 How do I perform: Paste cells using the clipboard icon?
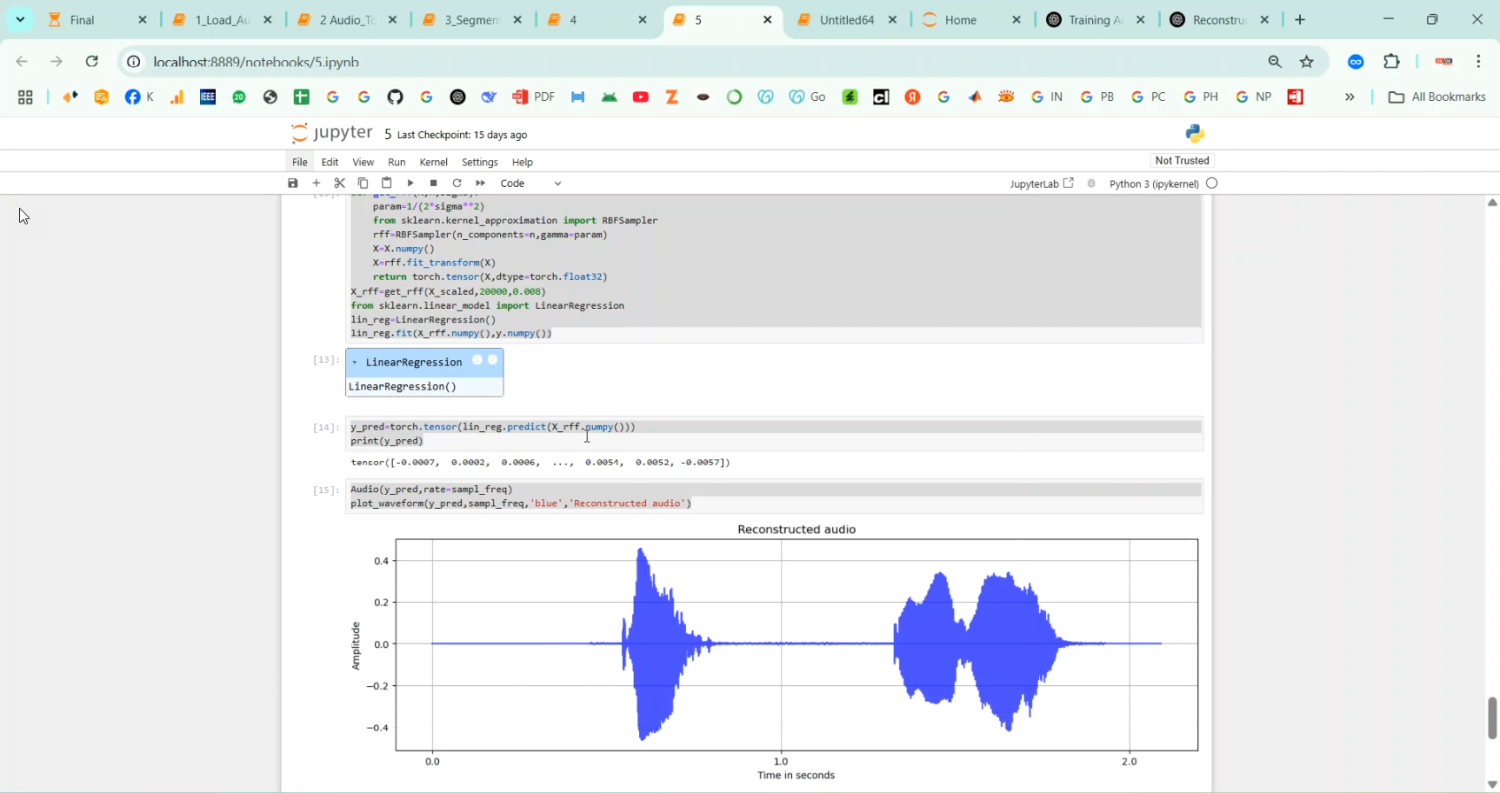[386, 183]
